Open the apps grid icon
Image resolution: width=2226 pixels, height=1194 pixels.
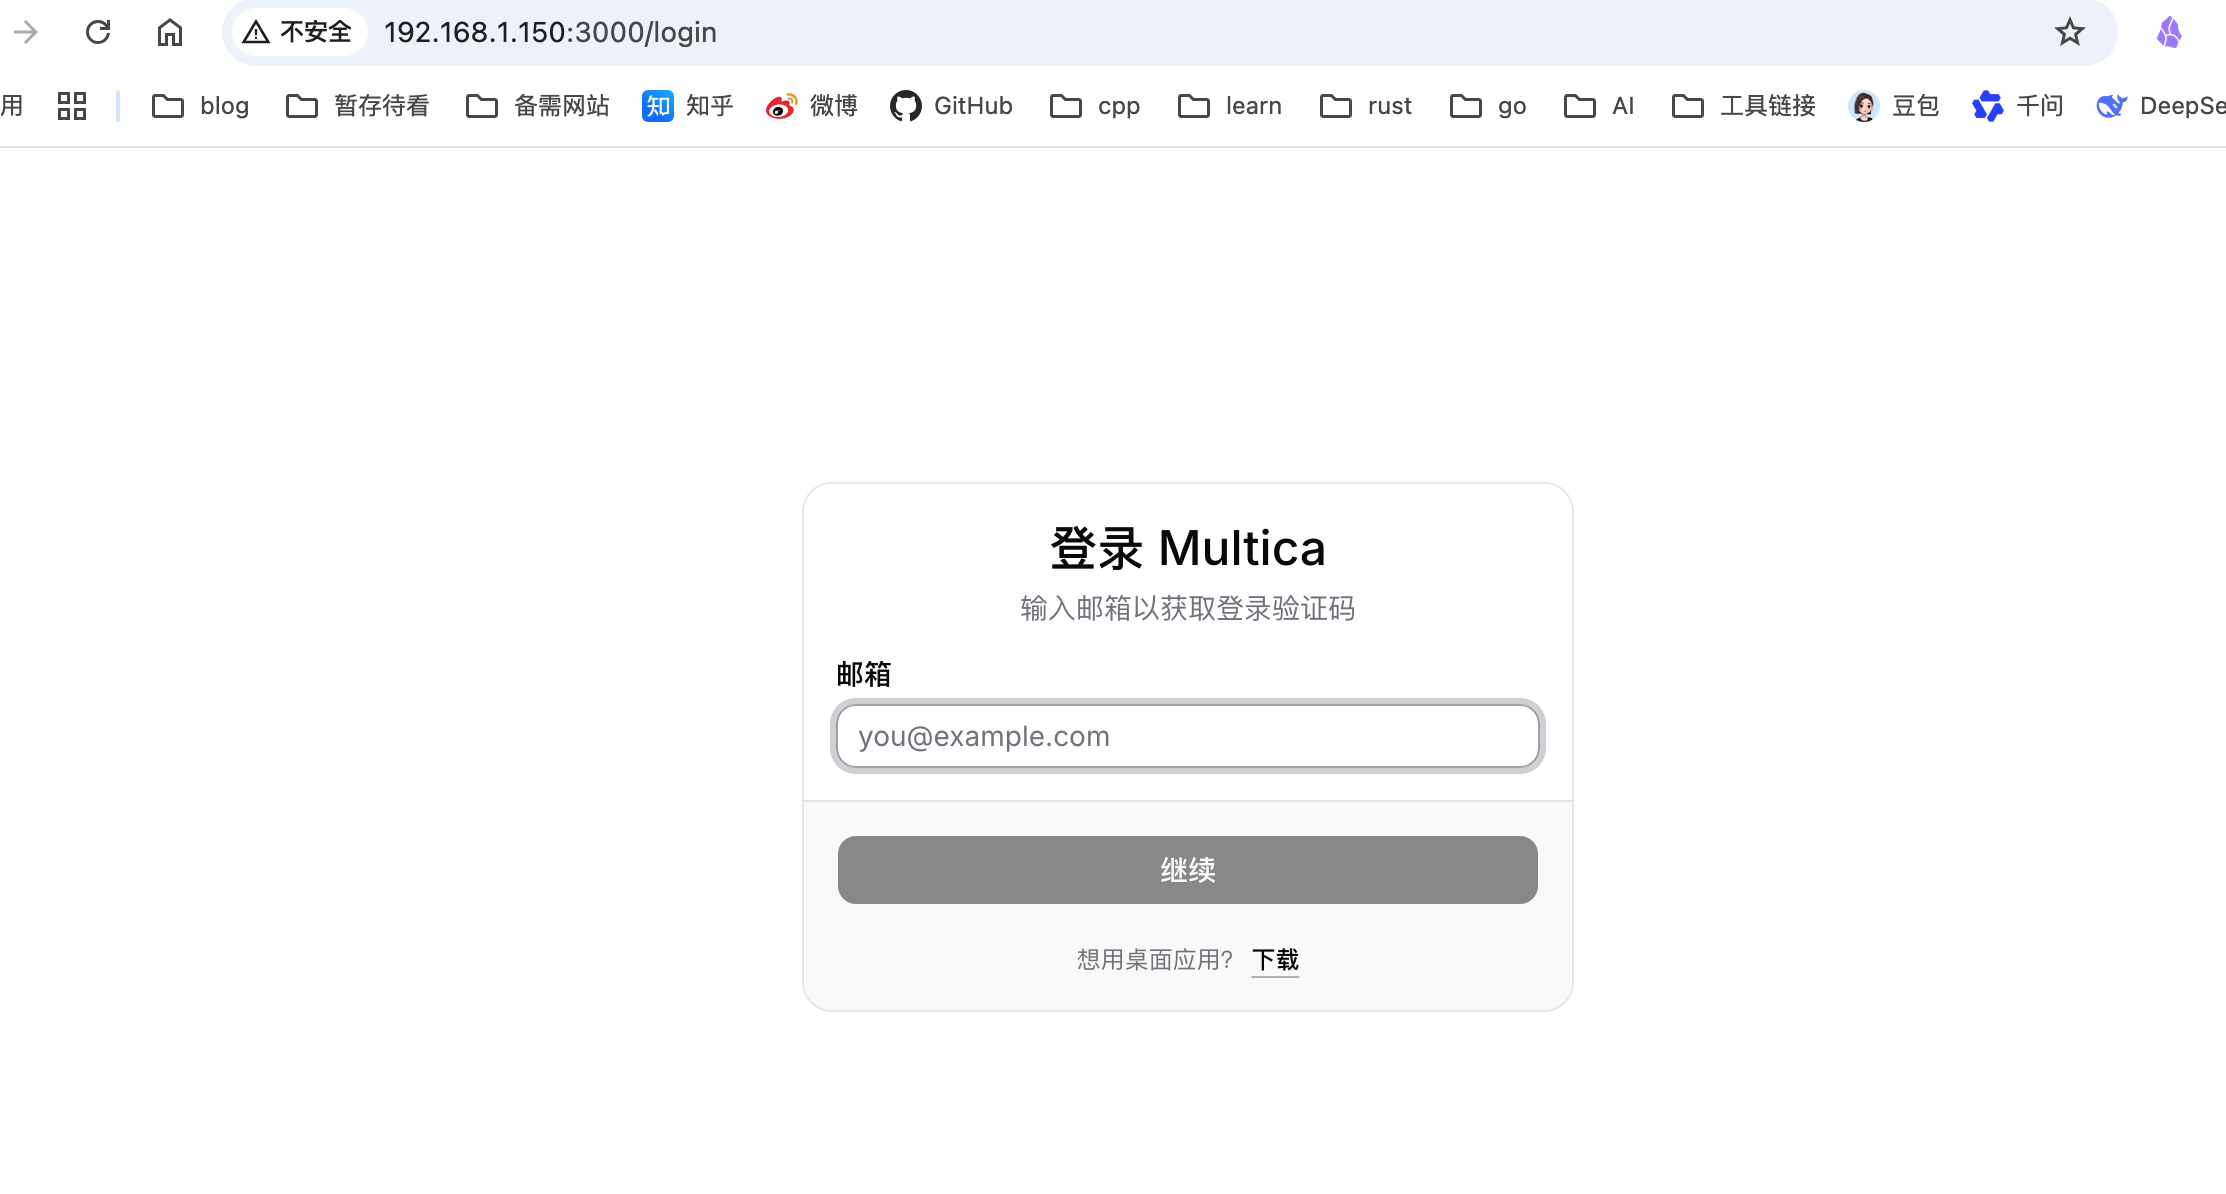point(72,106)
